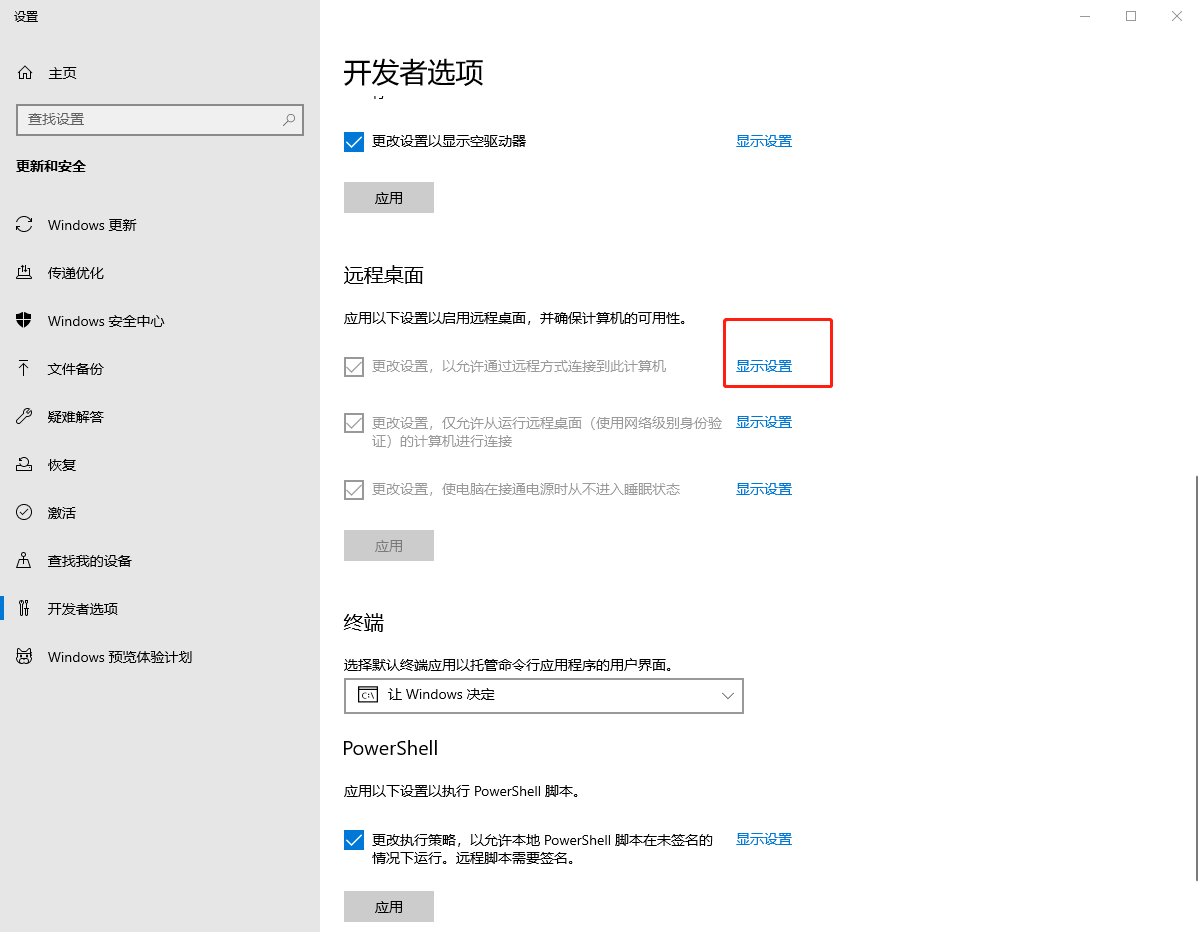This screenshot has height=932, width=1200.
Task: Select Find My Device in sidebar
Action: coord(89,561)
